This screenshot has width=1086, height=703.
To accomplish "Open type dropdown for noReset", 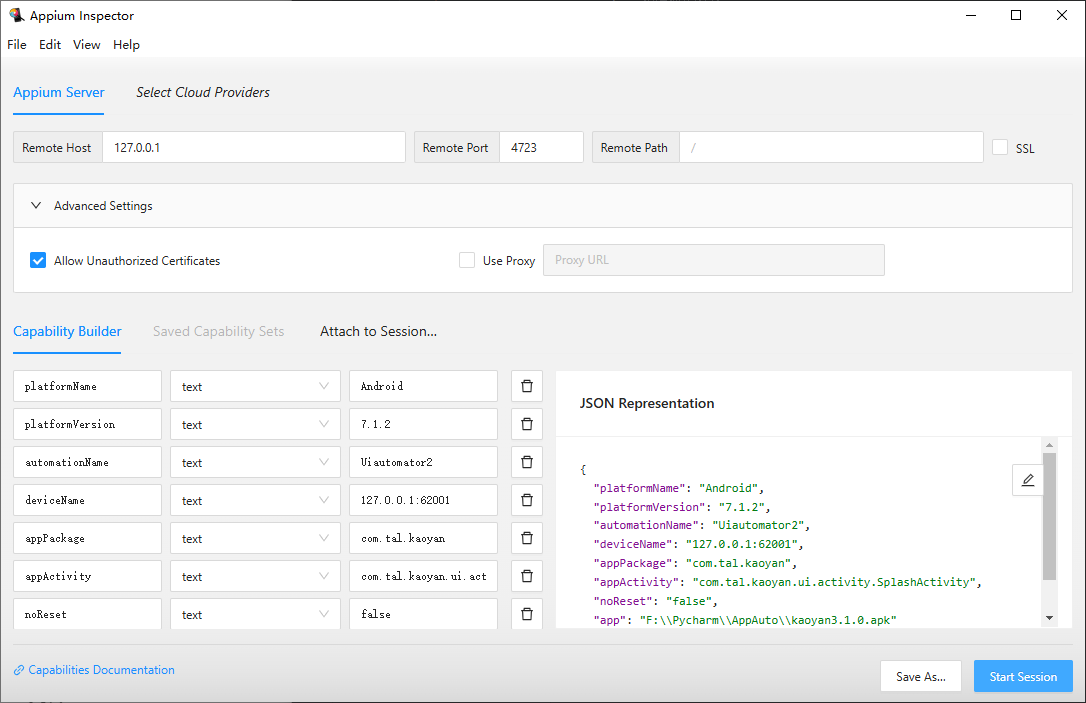I will pyautogui.click(x=256, y=614).
